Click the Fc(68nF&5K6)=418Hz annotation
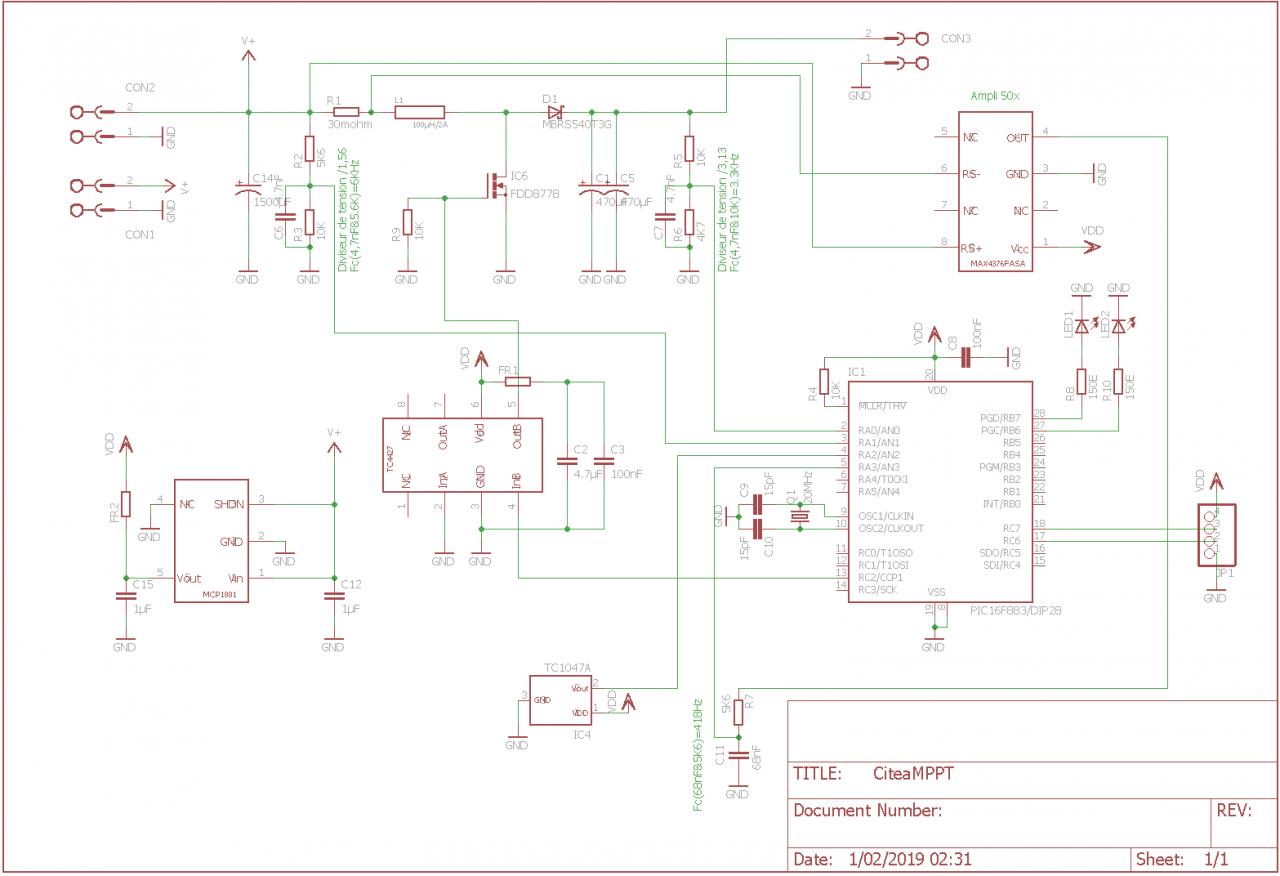 pos(698,756)
